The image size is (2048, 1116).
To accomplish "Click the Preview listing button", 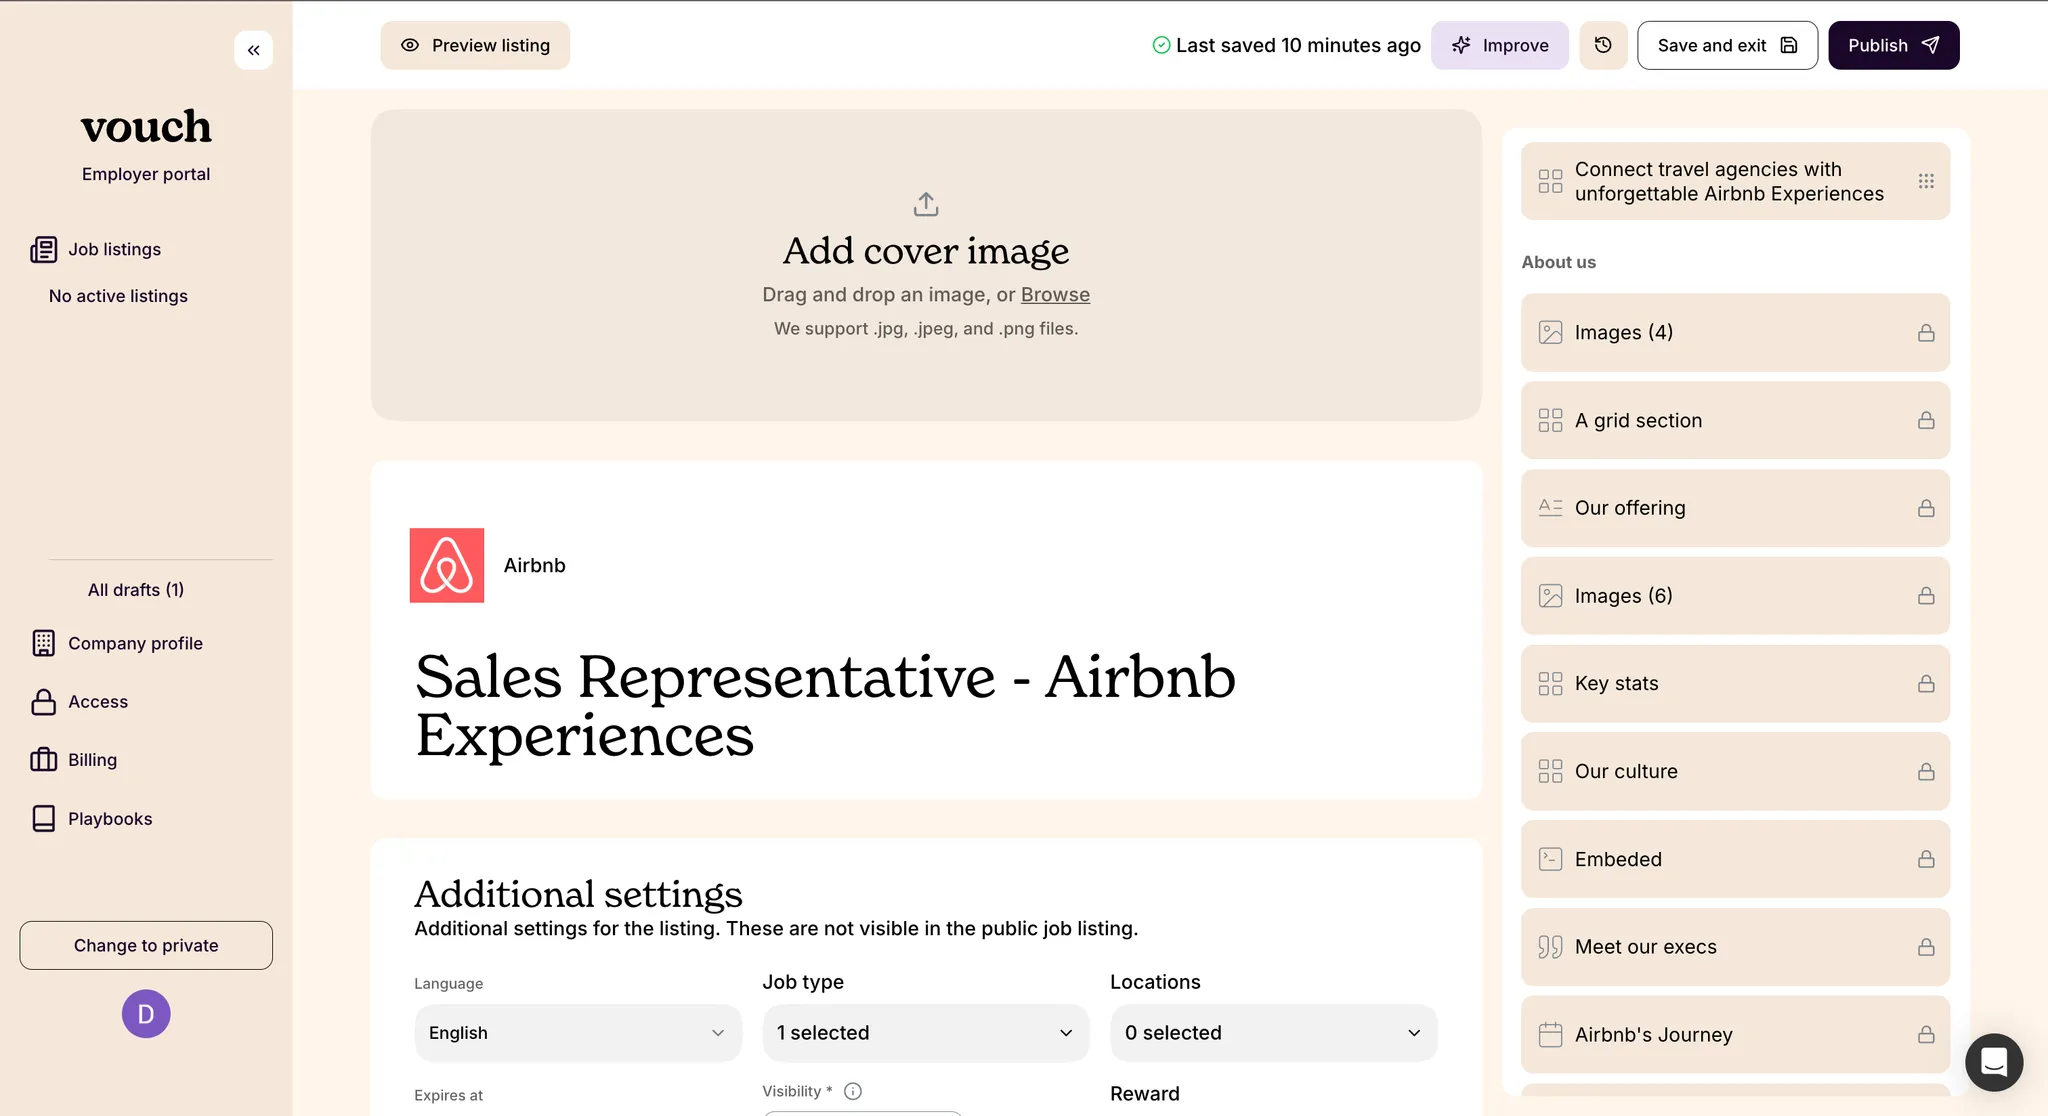I will (475, 45).
